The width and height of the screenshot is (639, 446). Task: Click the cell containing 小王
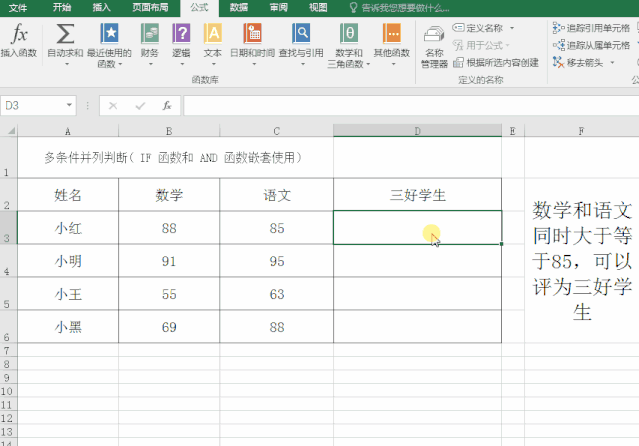pyautogui.click(x=68, y=294)
